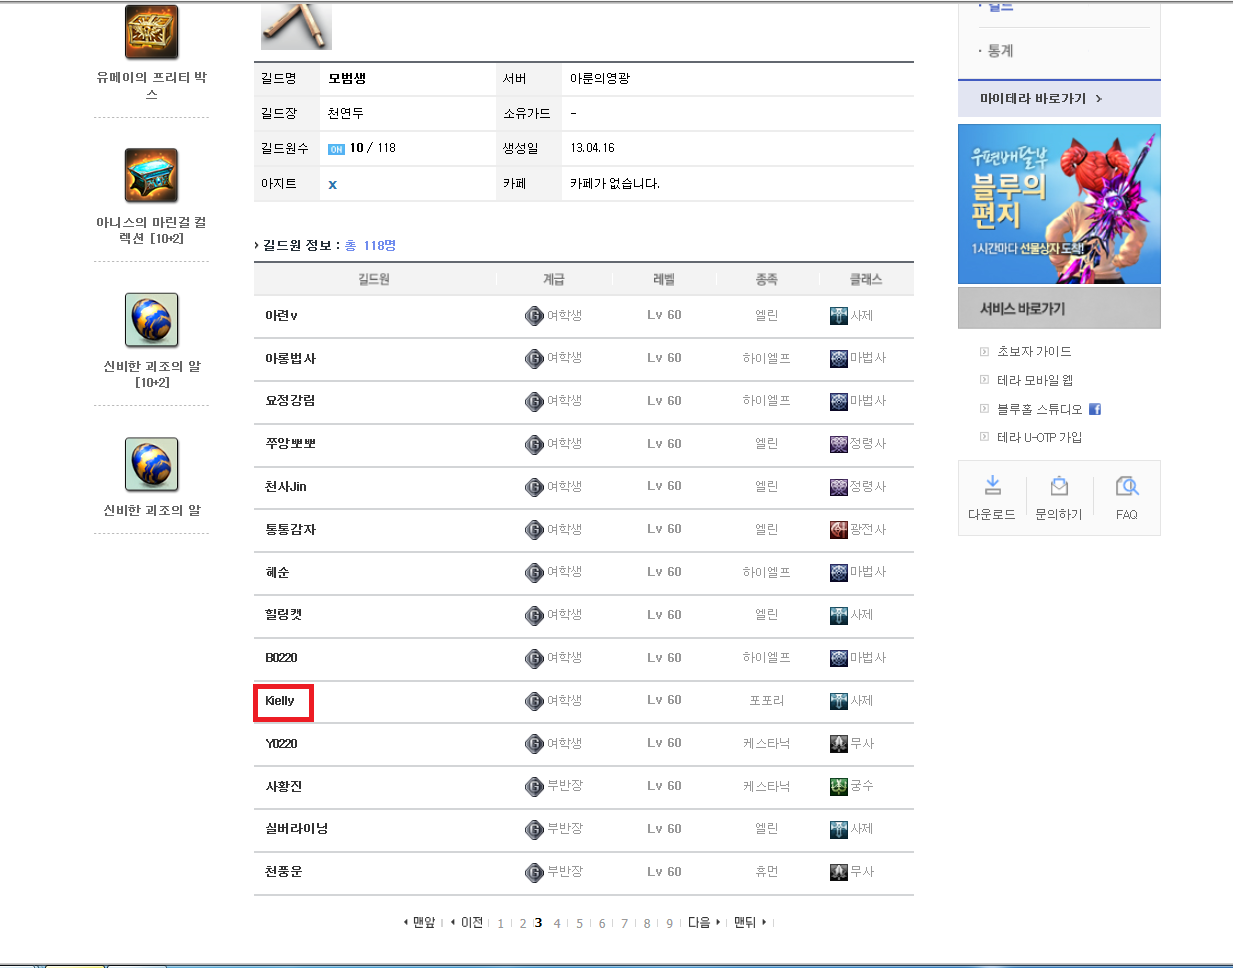Click the 문의하기 inquiry icon
The height and width of the screenshot is (968, 1233).
click(1059, 487)
